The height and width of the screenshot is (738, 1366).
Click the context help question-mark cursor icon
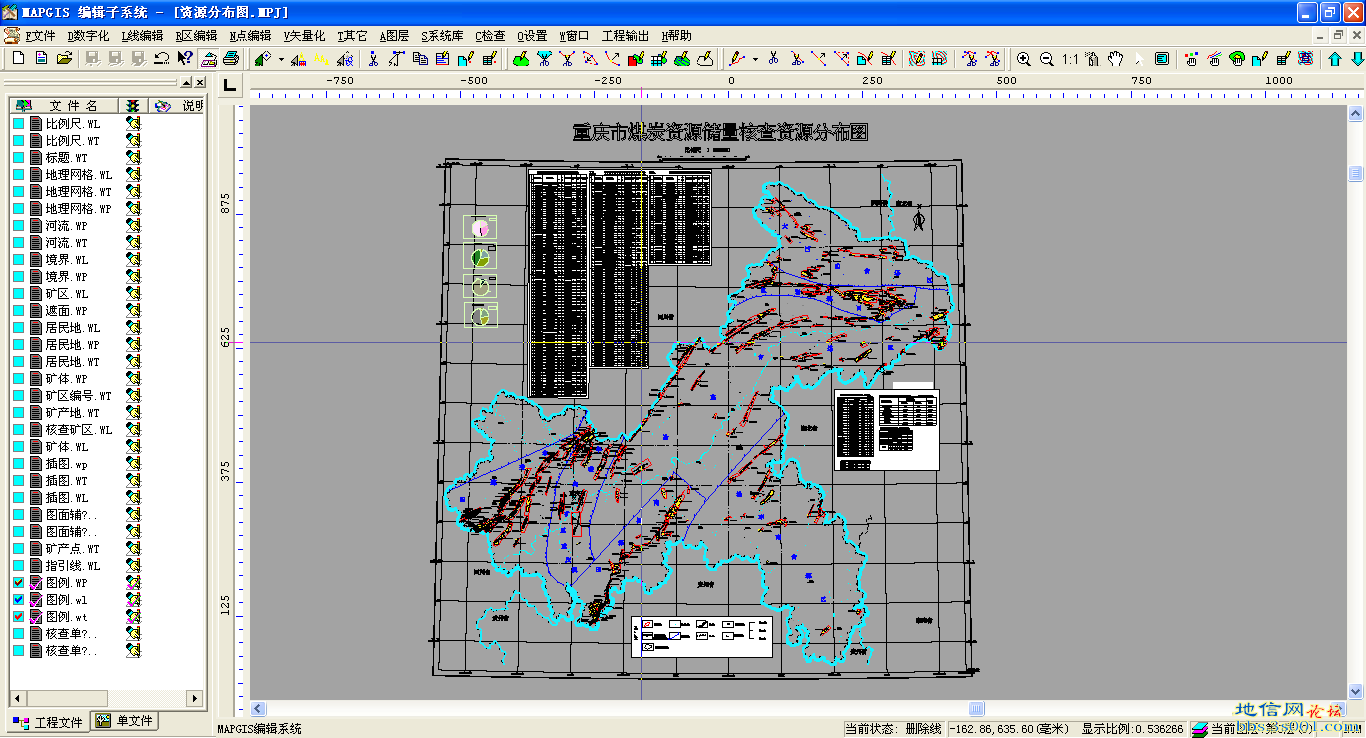tap(185, 58)
